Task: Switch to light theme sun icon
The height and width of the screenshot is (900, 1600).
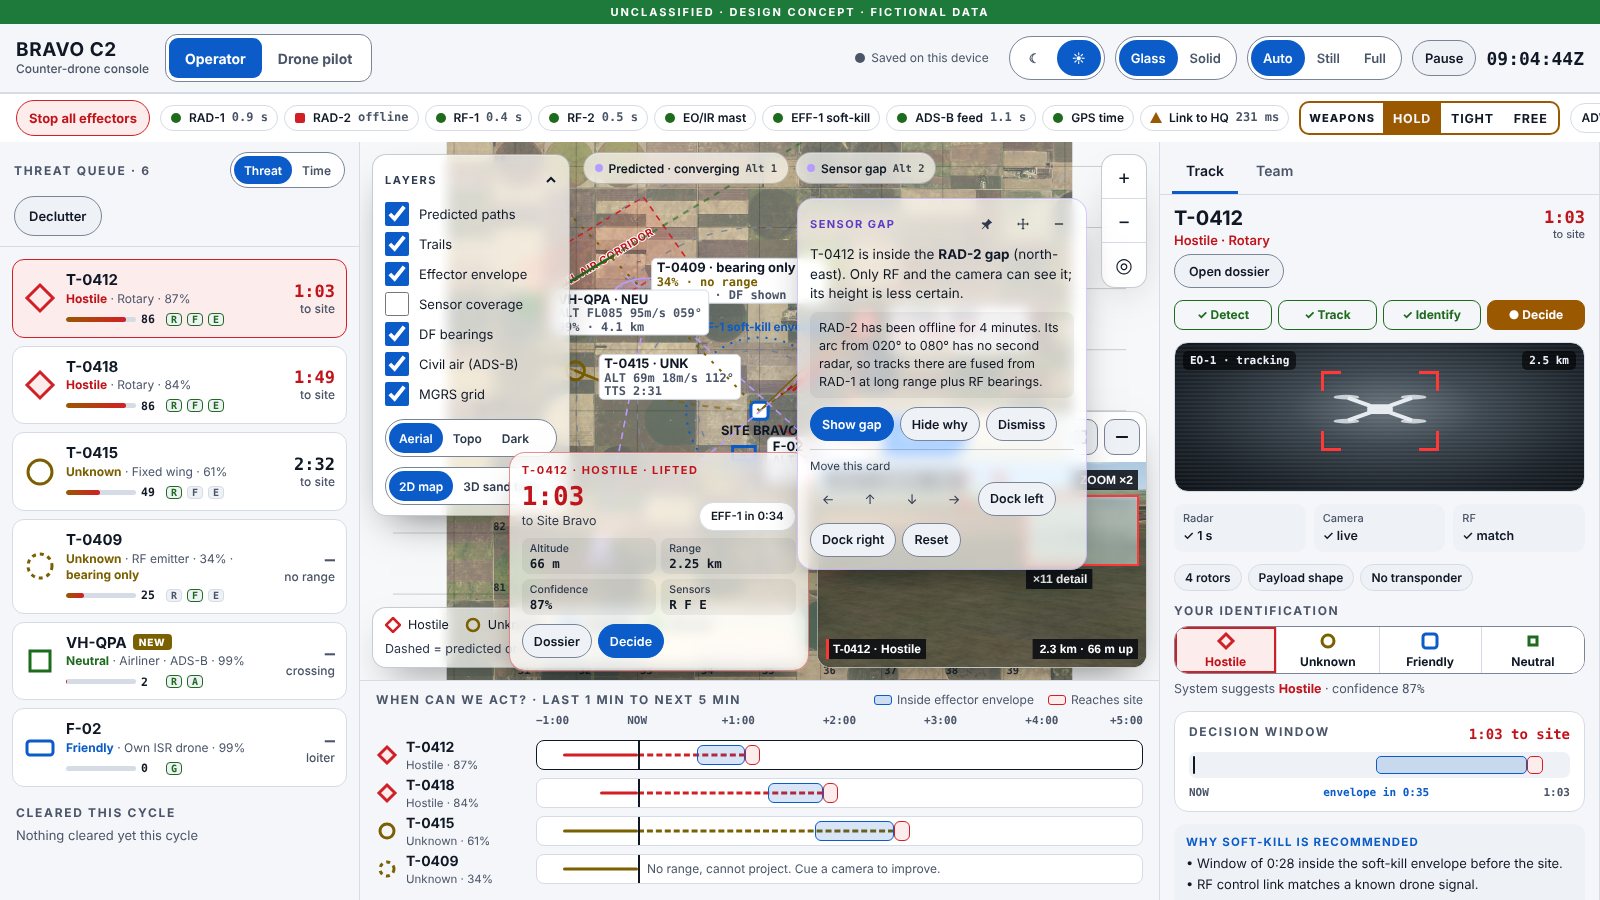Action: [1078, 58]
